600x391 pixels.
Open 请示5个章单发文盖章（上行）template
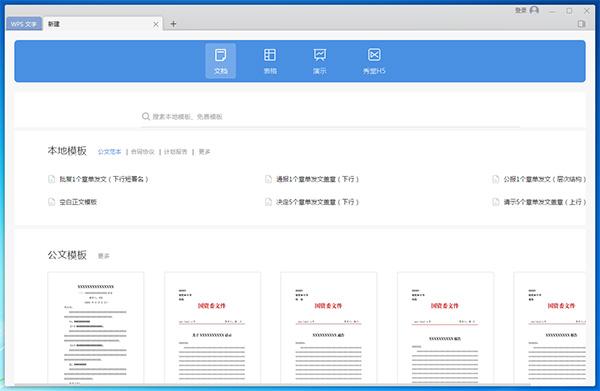(545, 202)
